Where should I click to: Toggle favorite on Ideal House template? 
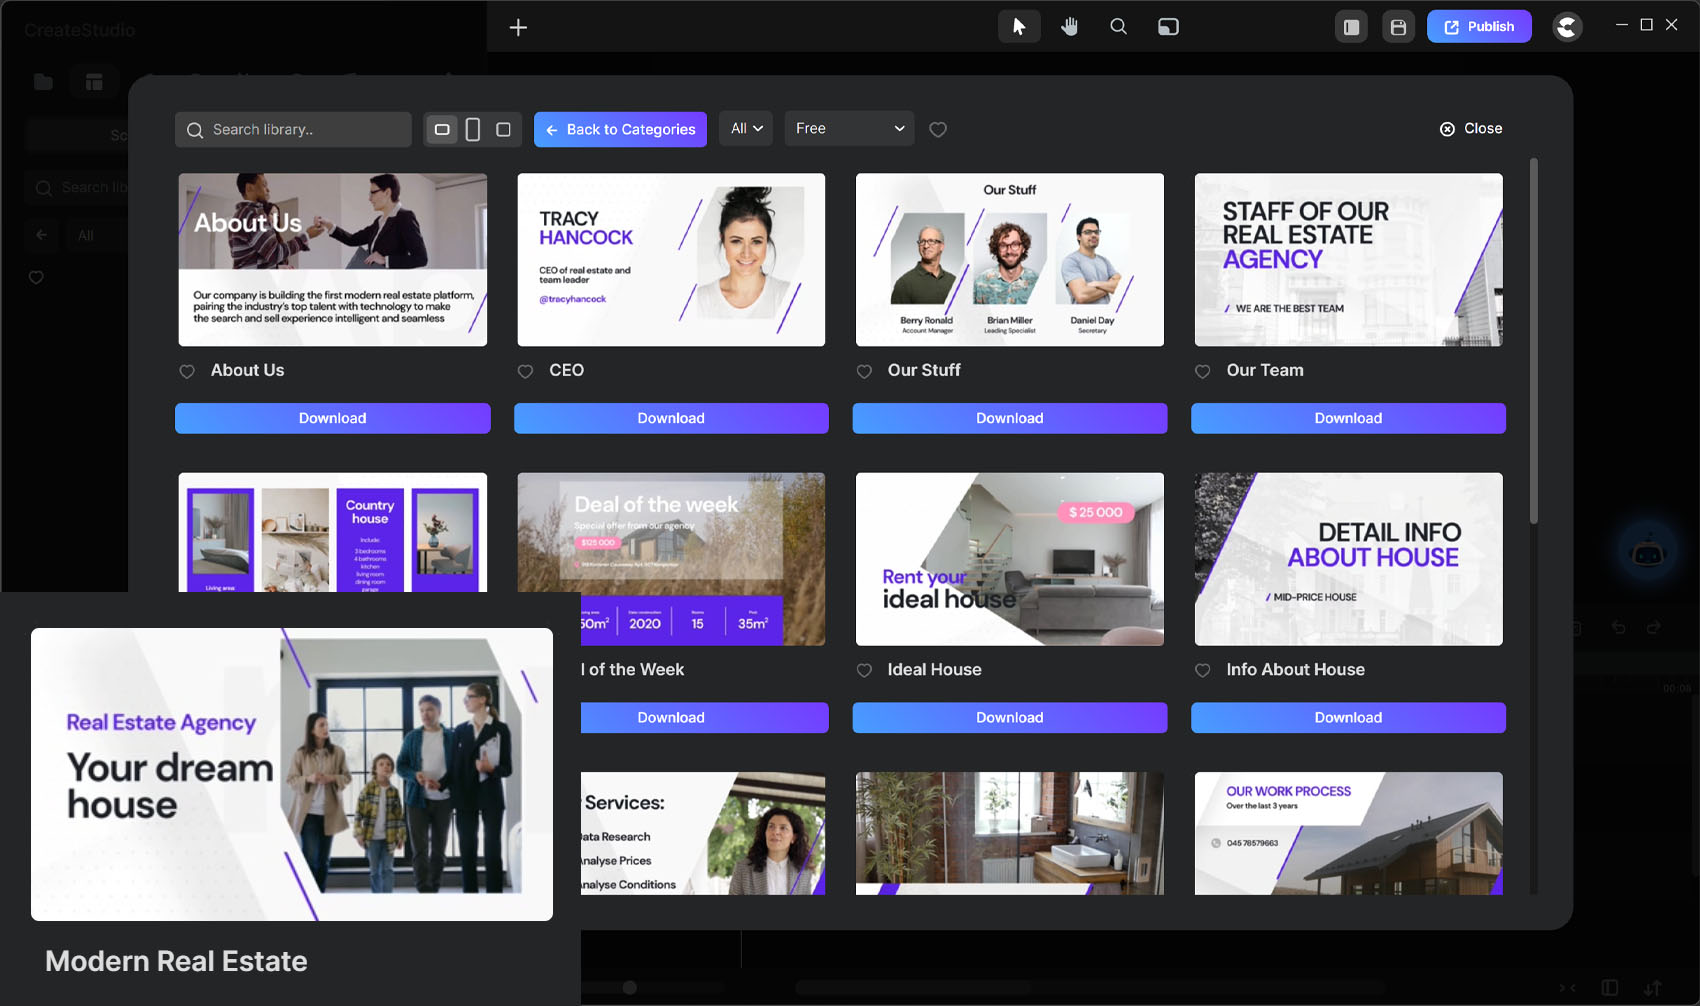click(864, 670)
